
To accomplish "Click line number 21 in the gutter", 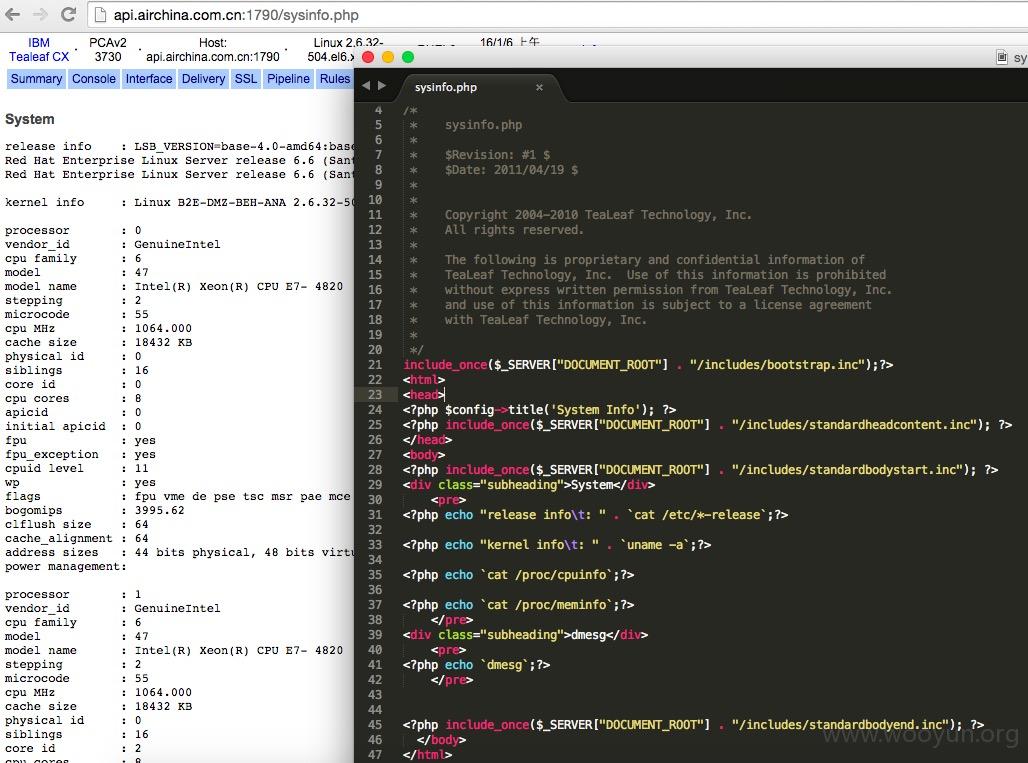I will click(x=375, y=364).
